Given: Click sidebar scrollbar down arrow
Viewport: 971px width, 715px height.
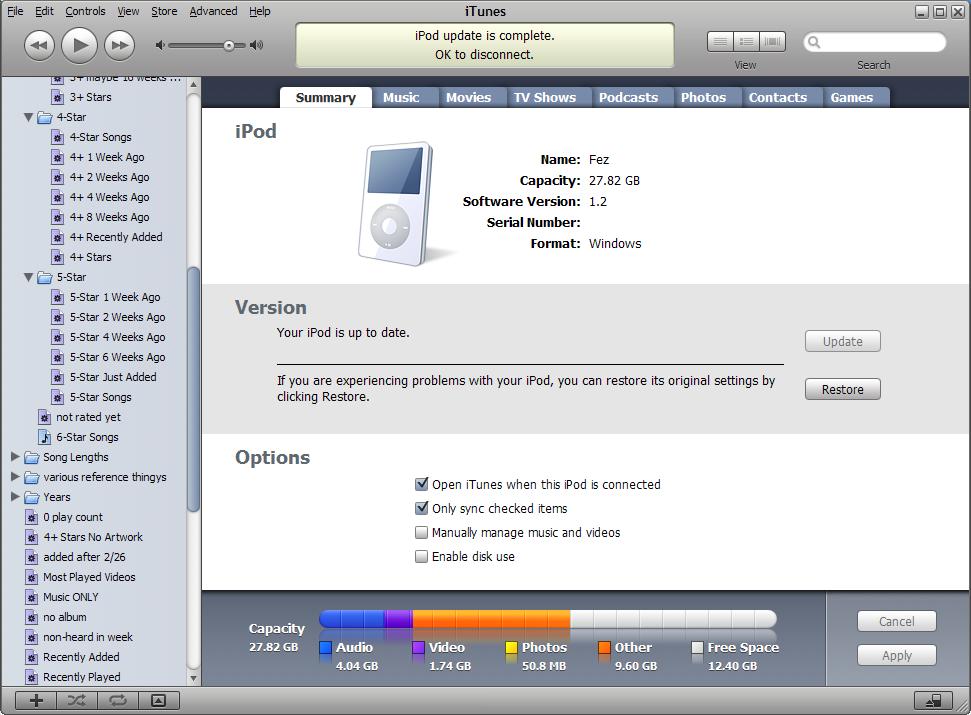Looking at the screenshot, I should (193, 678).
